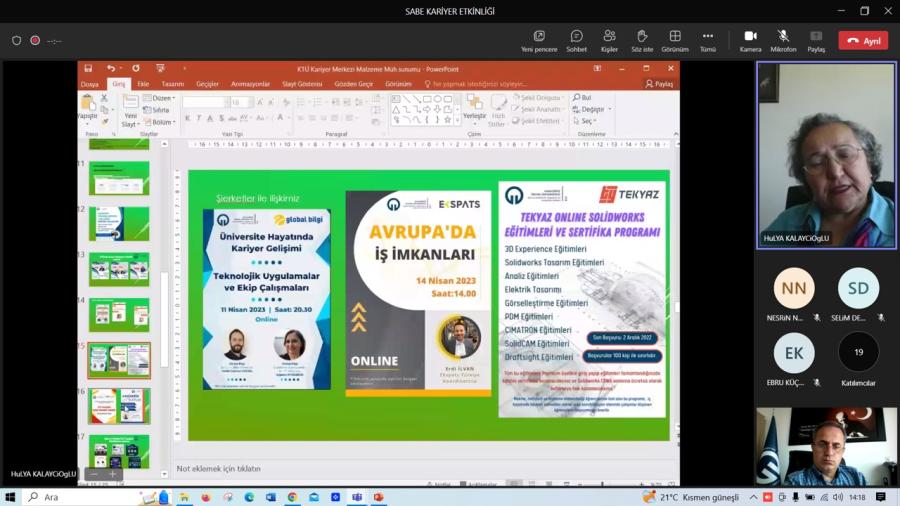Viewport: 900px width, 506px height.
Task: Open Yeni pencere in Teams toolbar
Action: 539,41
